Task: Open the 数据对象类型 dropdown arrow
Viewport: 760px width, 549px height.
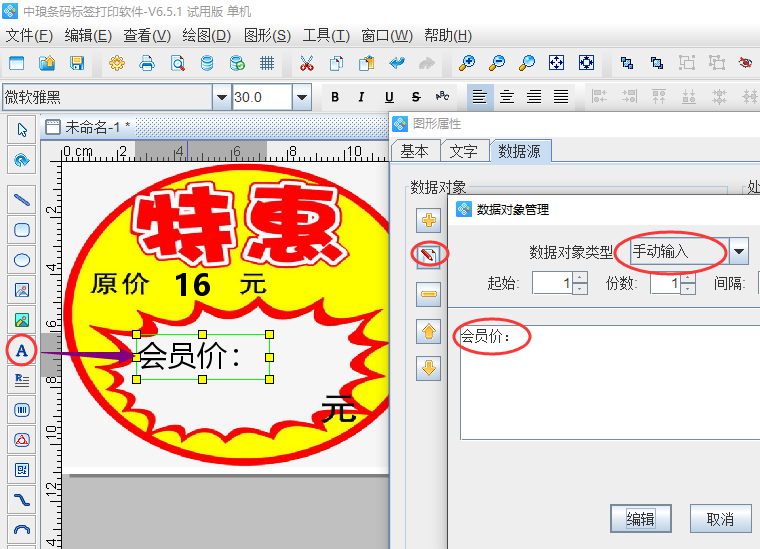Action: coord(739,251)
